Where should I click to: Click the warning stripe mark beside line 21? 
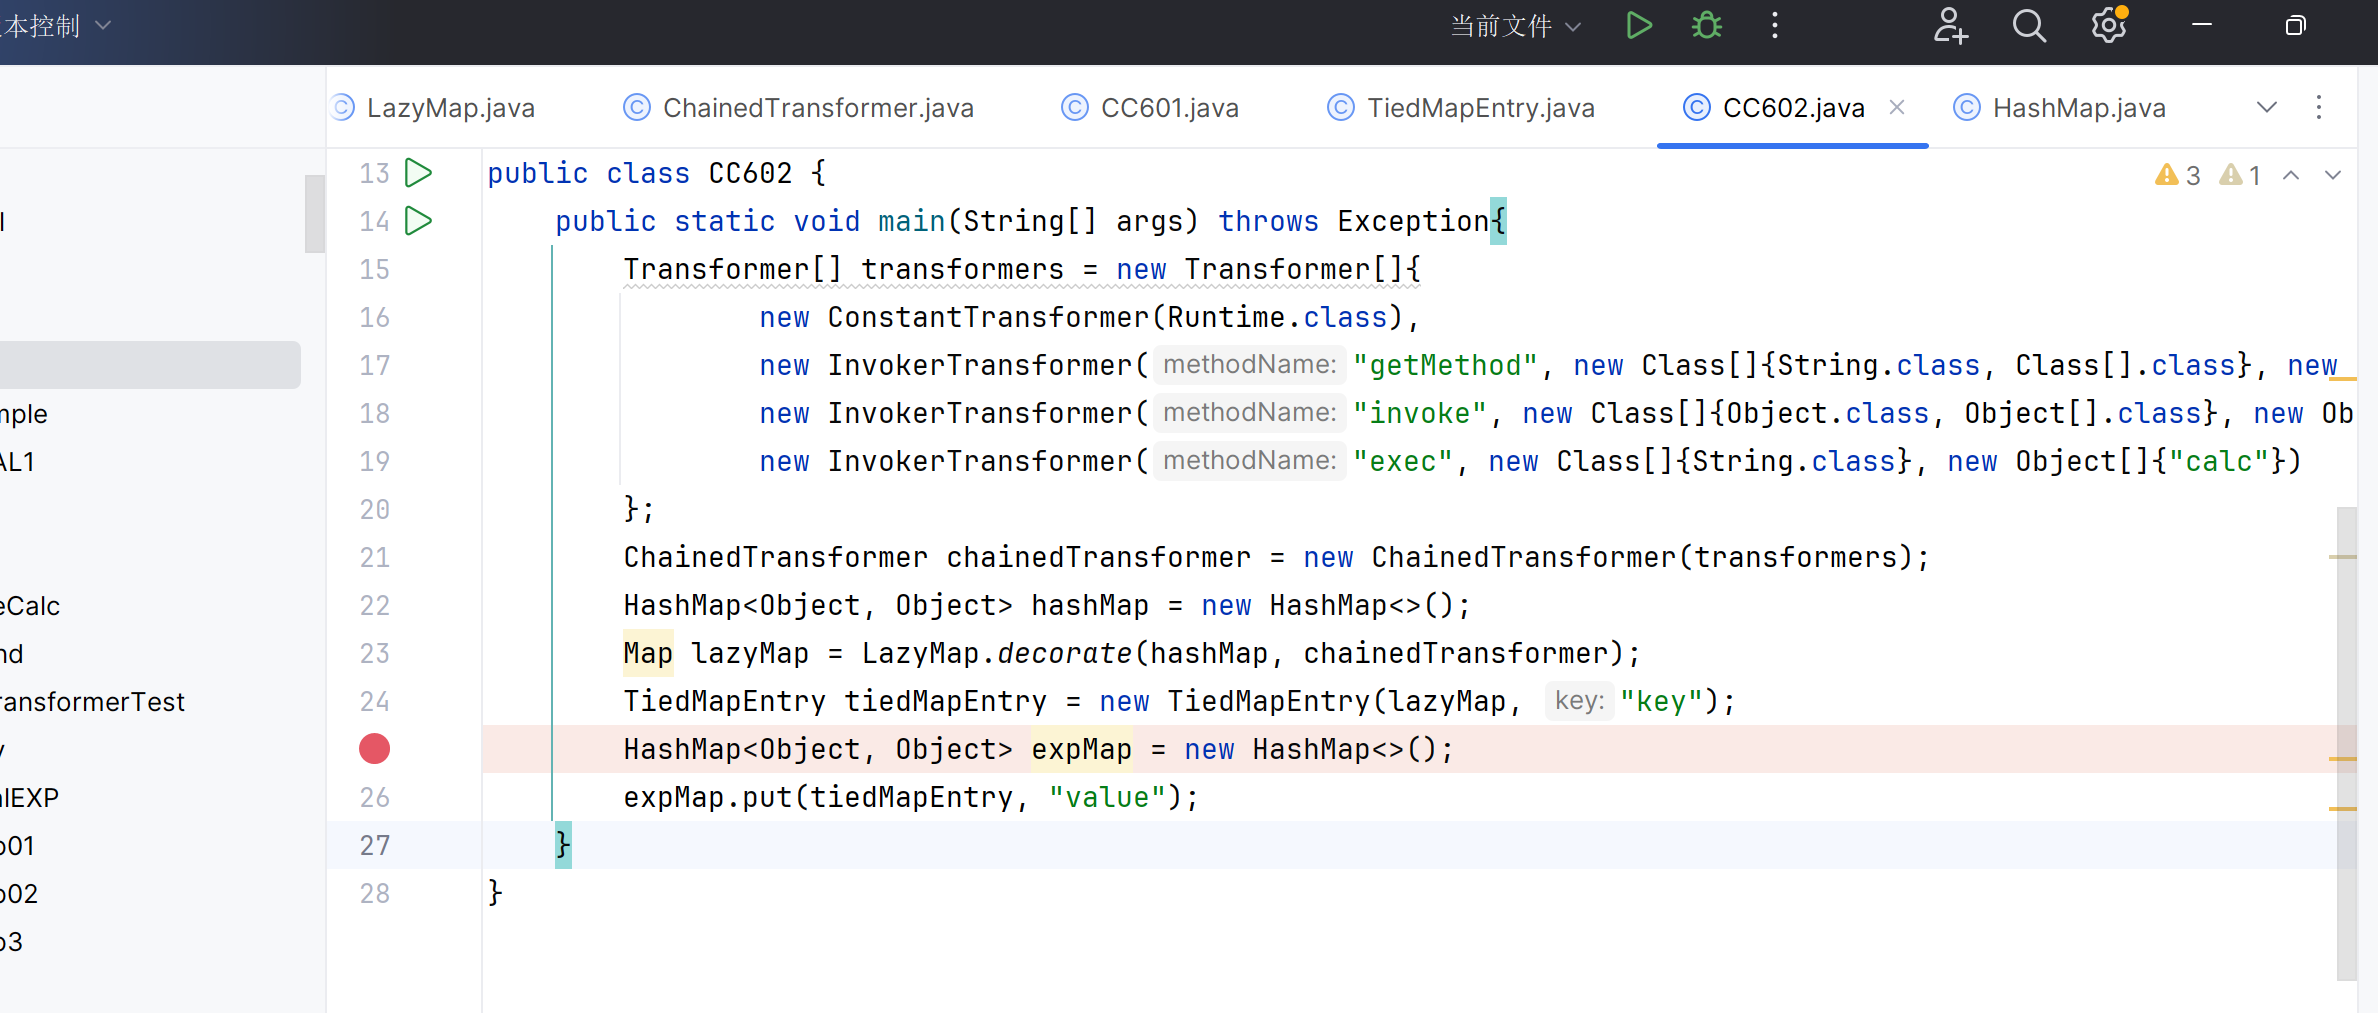[x=2343, y=557]
